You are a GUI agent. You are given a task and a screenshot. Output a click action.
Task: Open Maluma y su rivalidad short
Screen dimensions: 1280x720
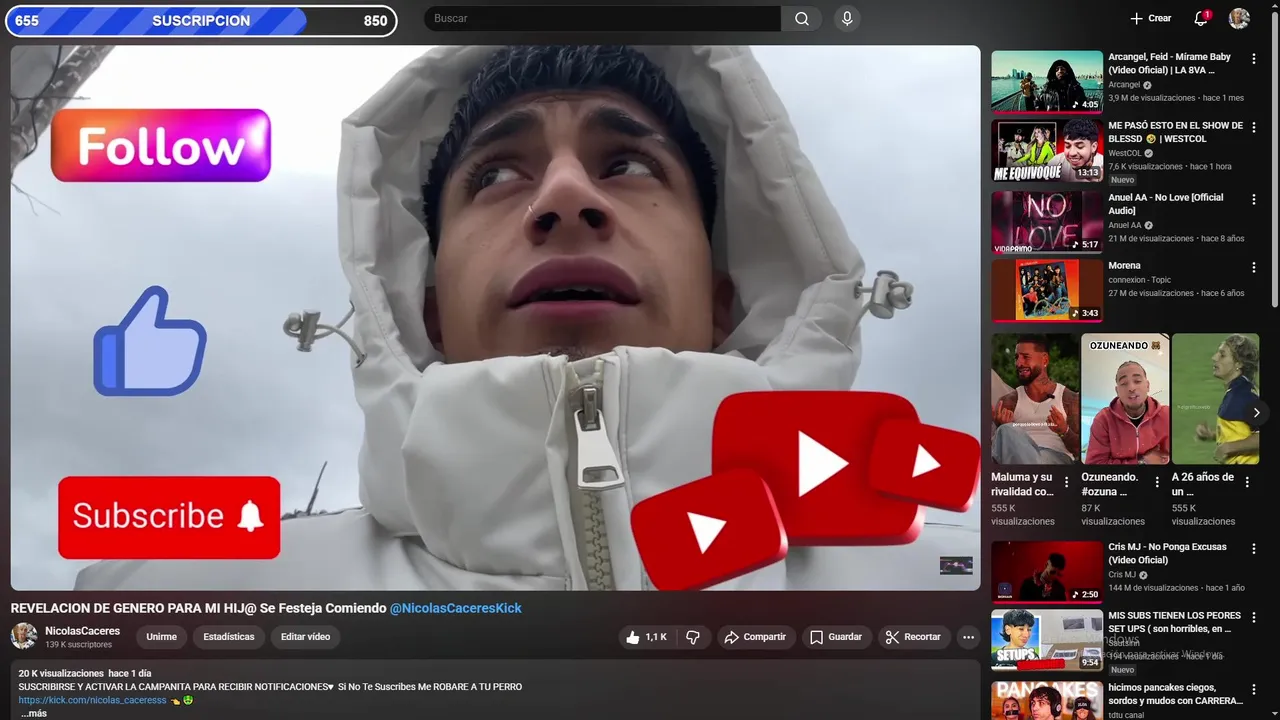coord(1035,399)
